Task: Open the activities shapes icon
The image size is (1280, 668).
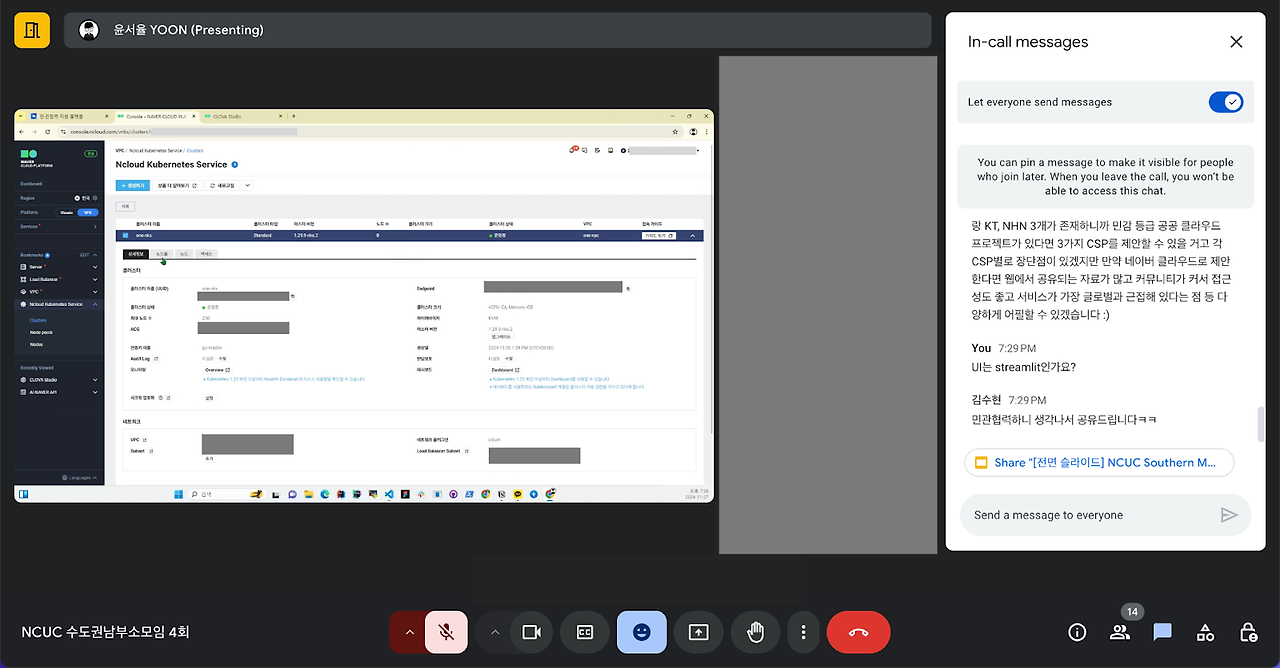Action: click(1205, 632)
